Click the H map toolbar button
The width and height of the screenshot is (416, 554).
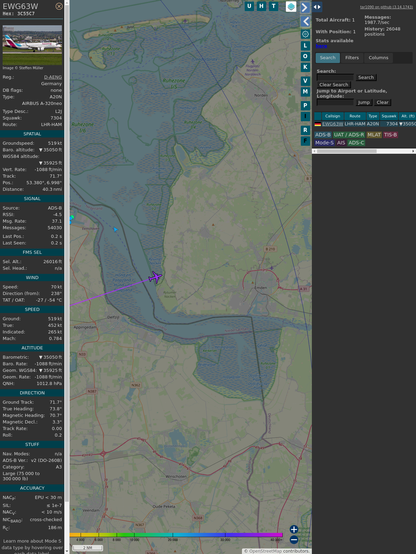click(x=261, y=6)
